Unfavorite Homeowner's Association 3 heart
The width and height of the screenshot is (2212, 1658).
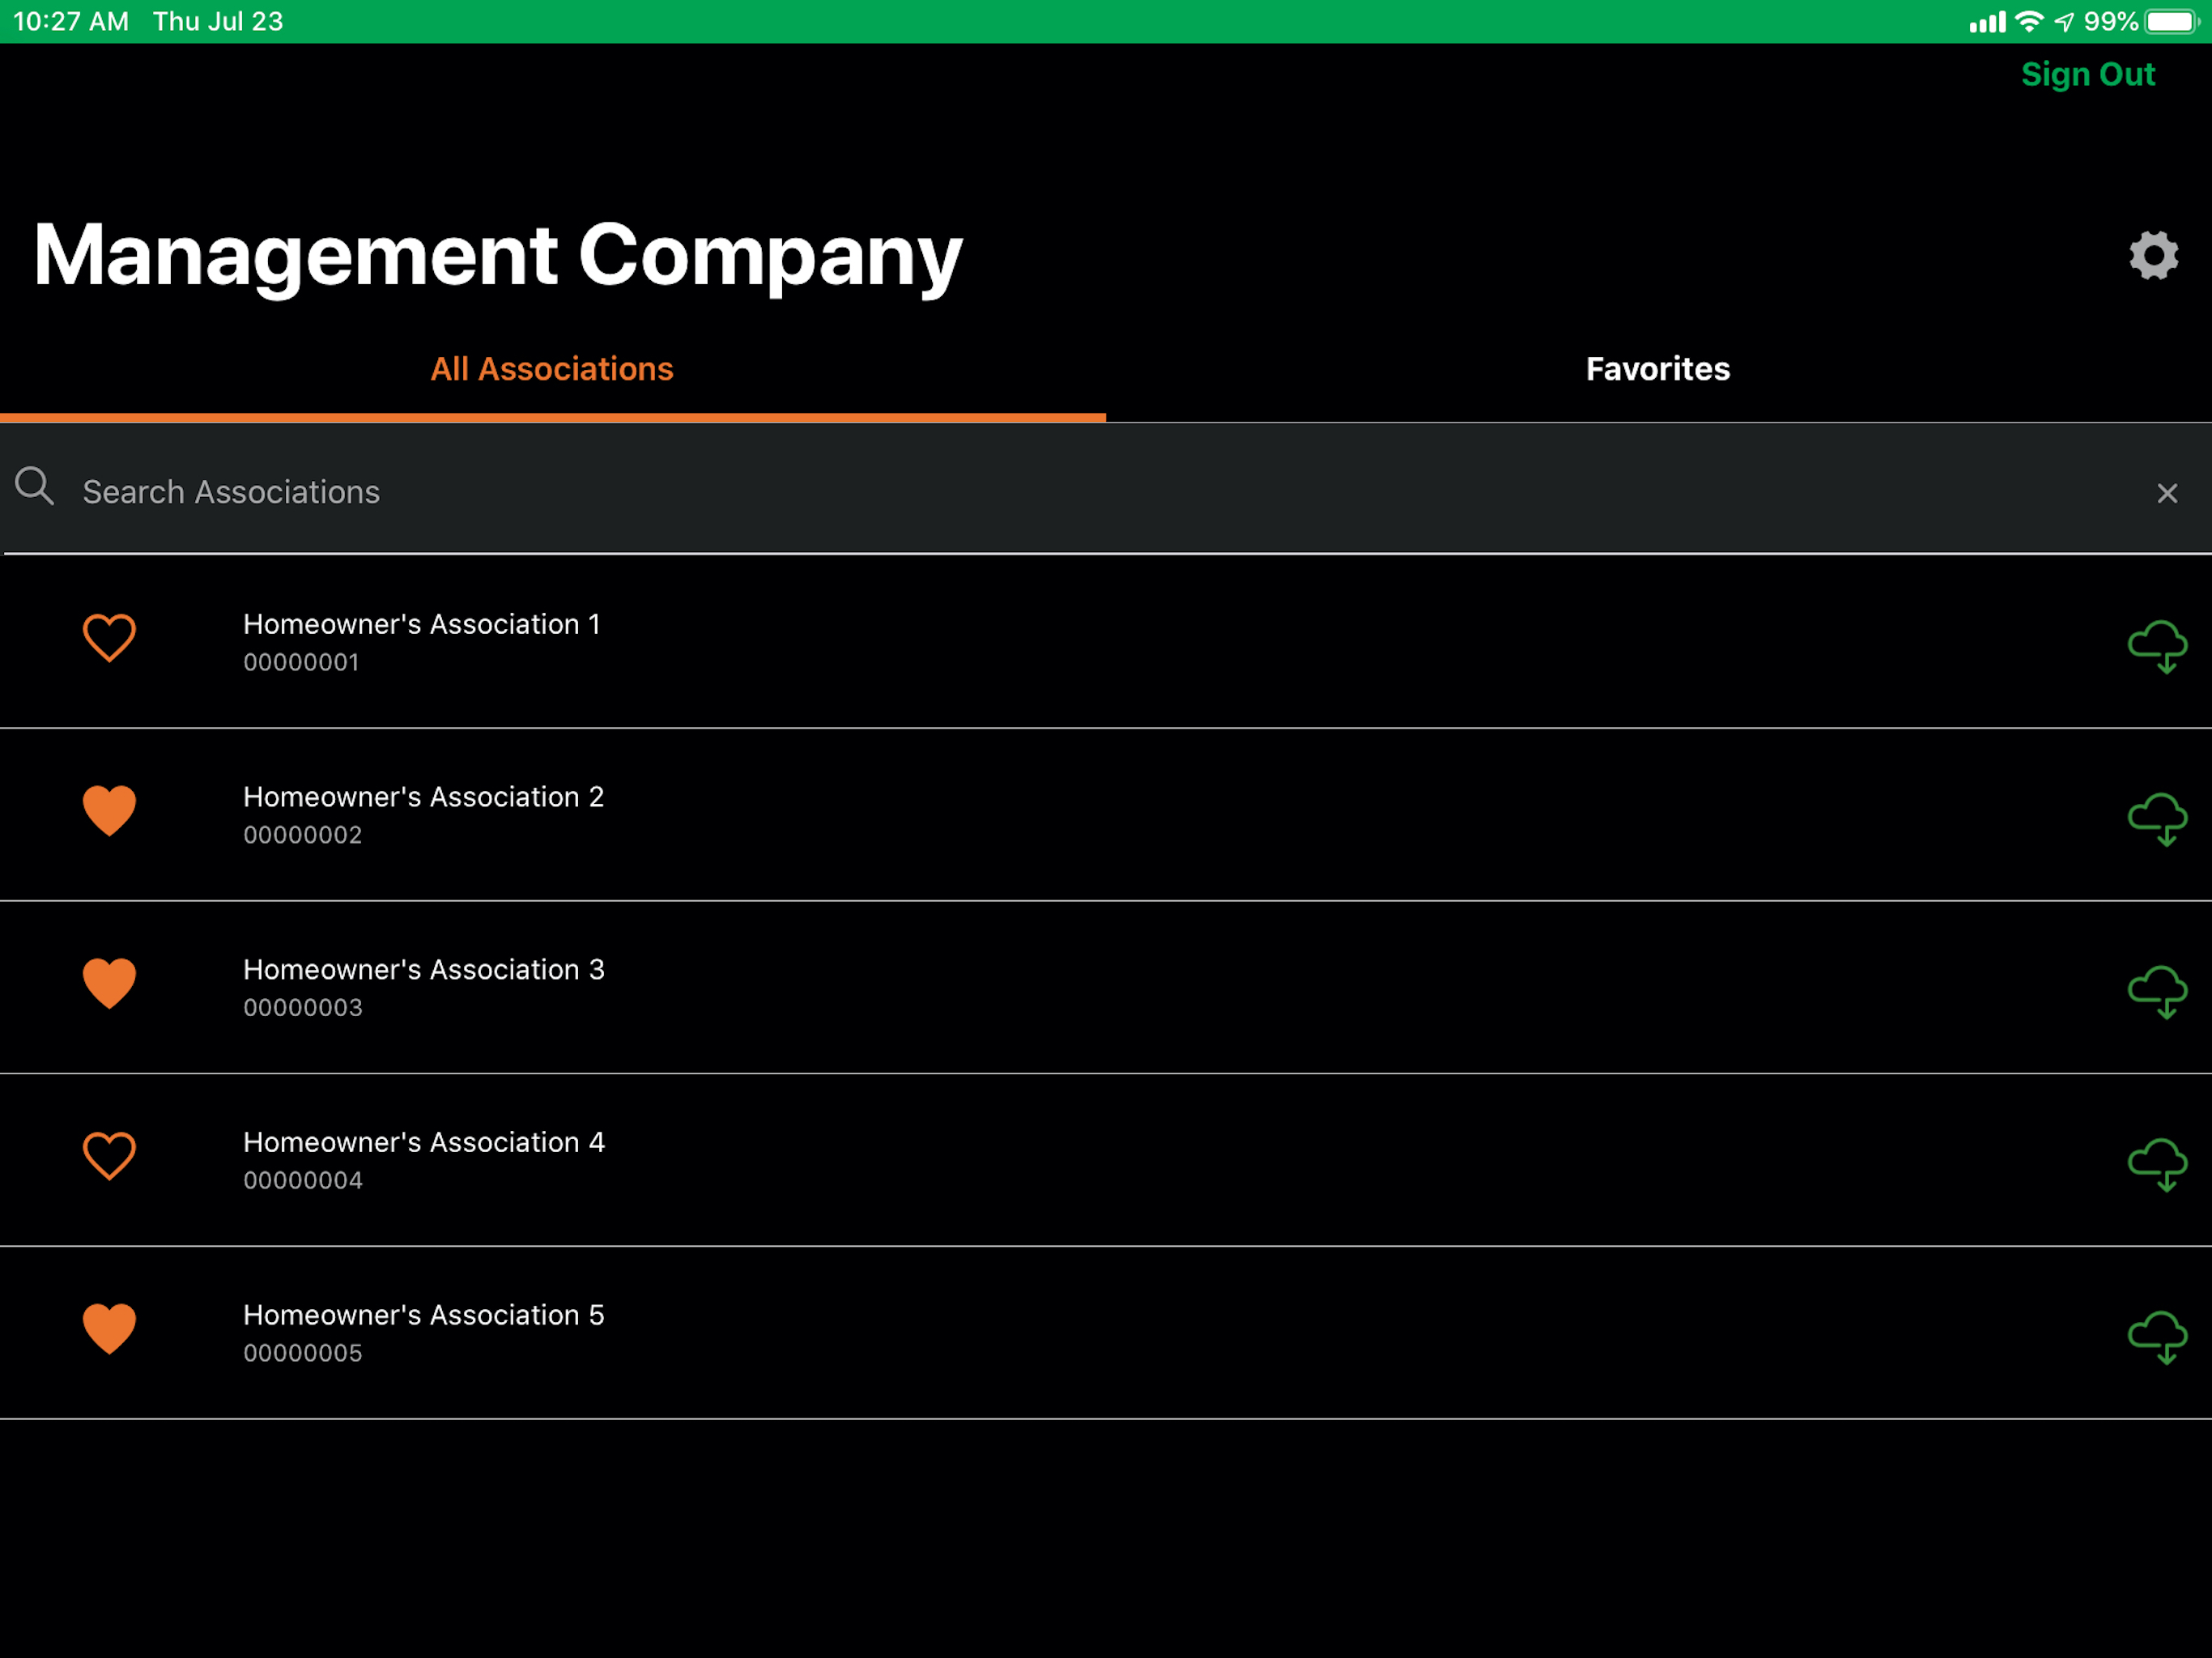pyautogui.click(x=109, y=983)
